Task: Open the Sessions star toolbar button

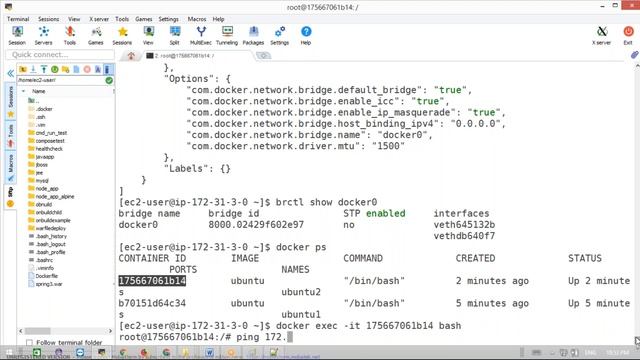Action: (x=122, y=36)
